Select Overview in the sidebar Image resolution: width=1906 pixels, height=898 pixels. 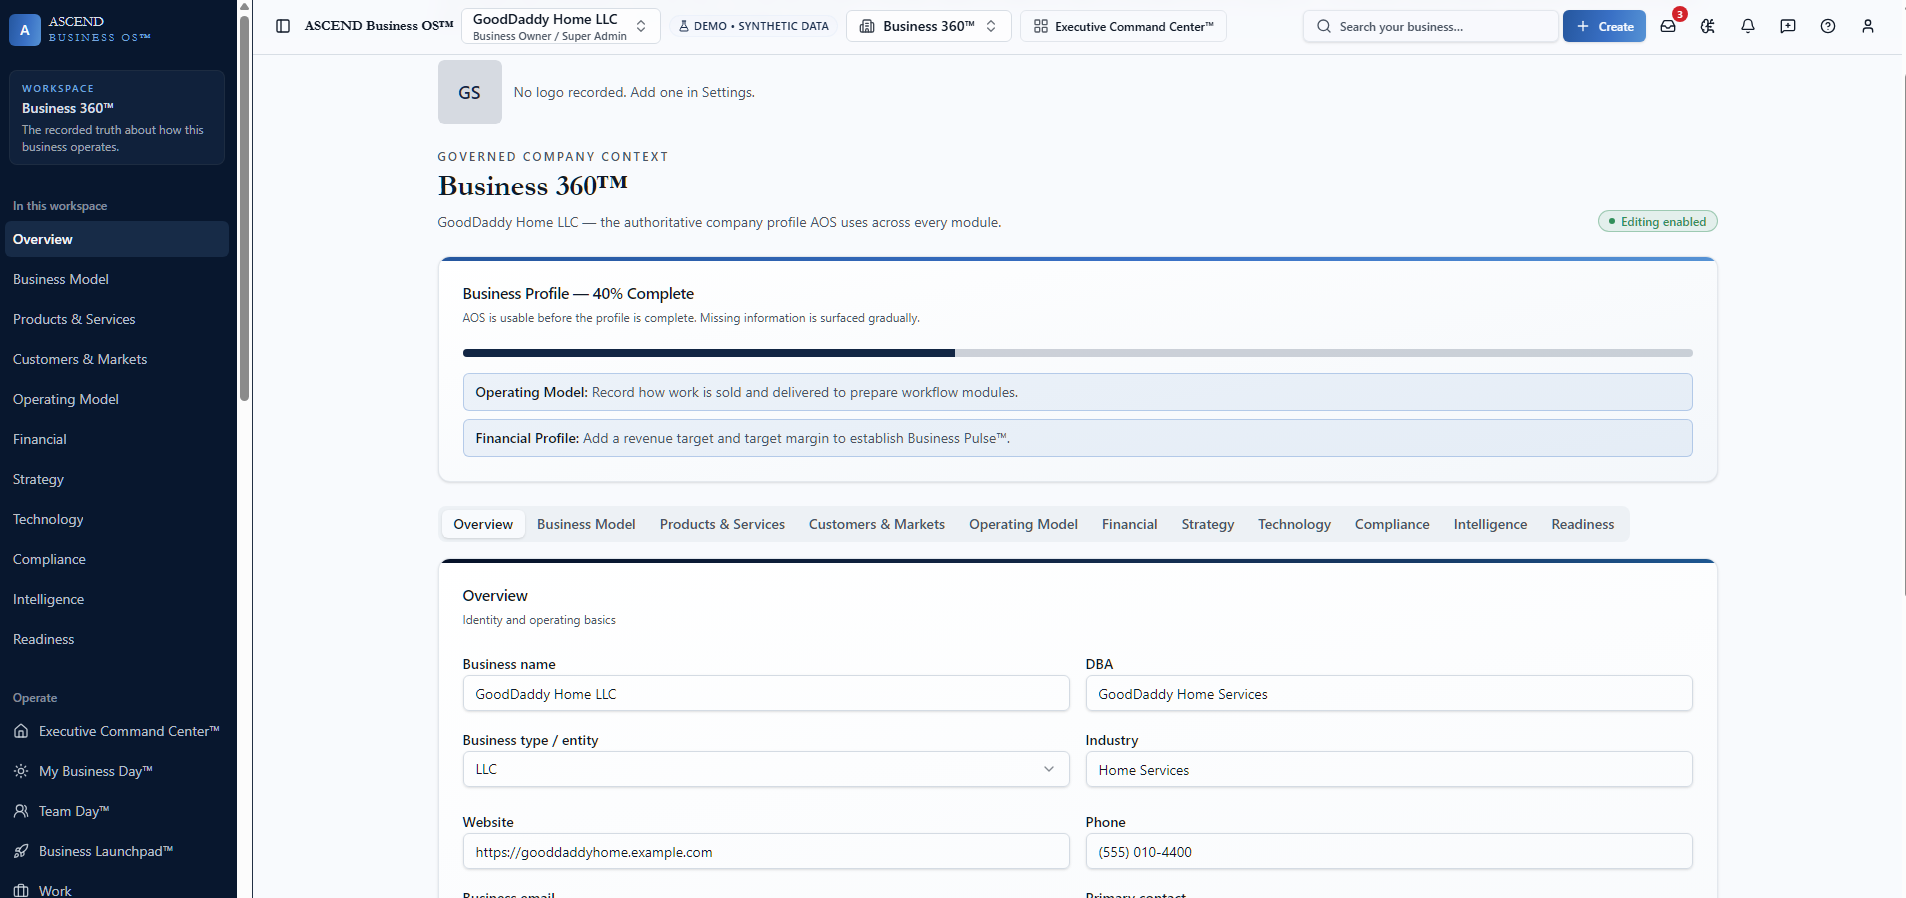(x=116, y=239)
